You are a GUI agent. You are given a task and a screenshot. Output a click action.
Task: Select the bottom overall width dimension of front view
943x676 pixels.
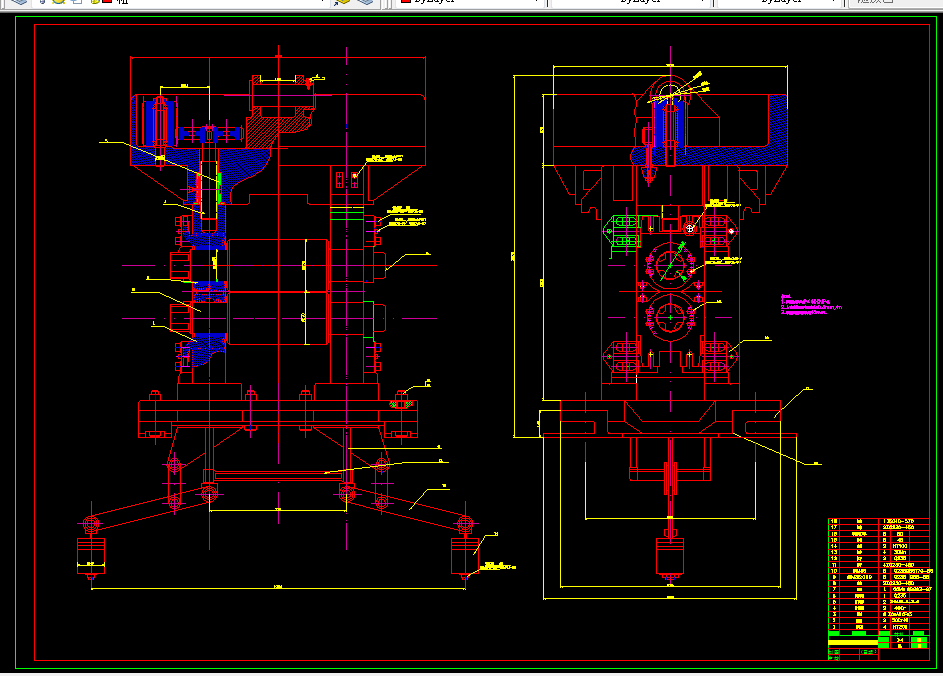(278, 588)
